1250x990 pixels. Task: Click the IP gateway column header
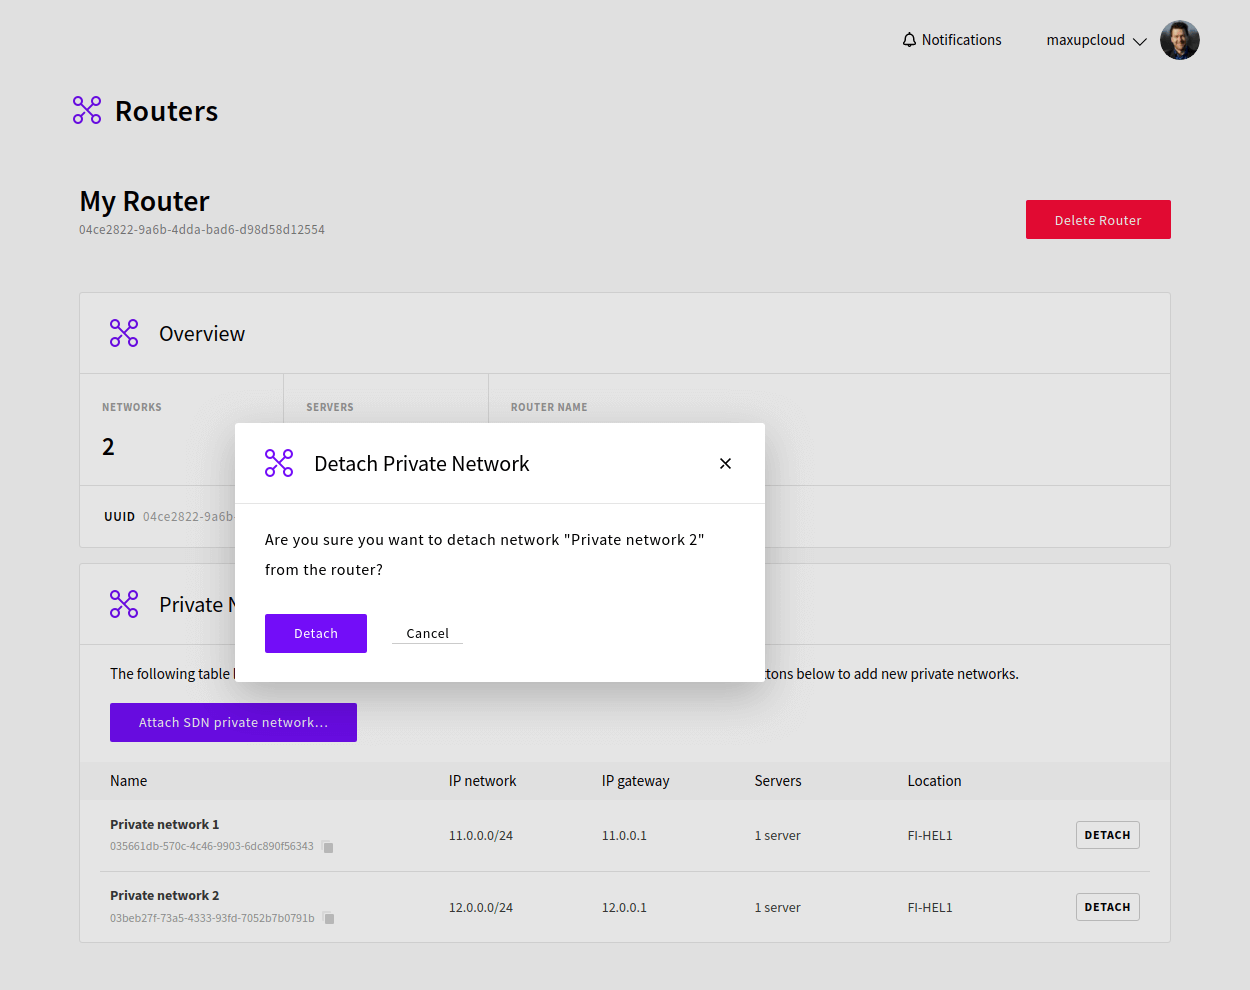click(635, 781)
